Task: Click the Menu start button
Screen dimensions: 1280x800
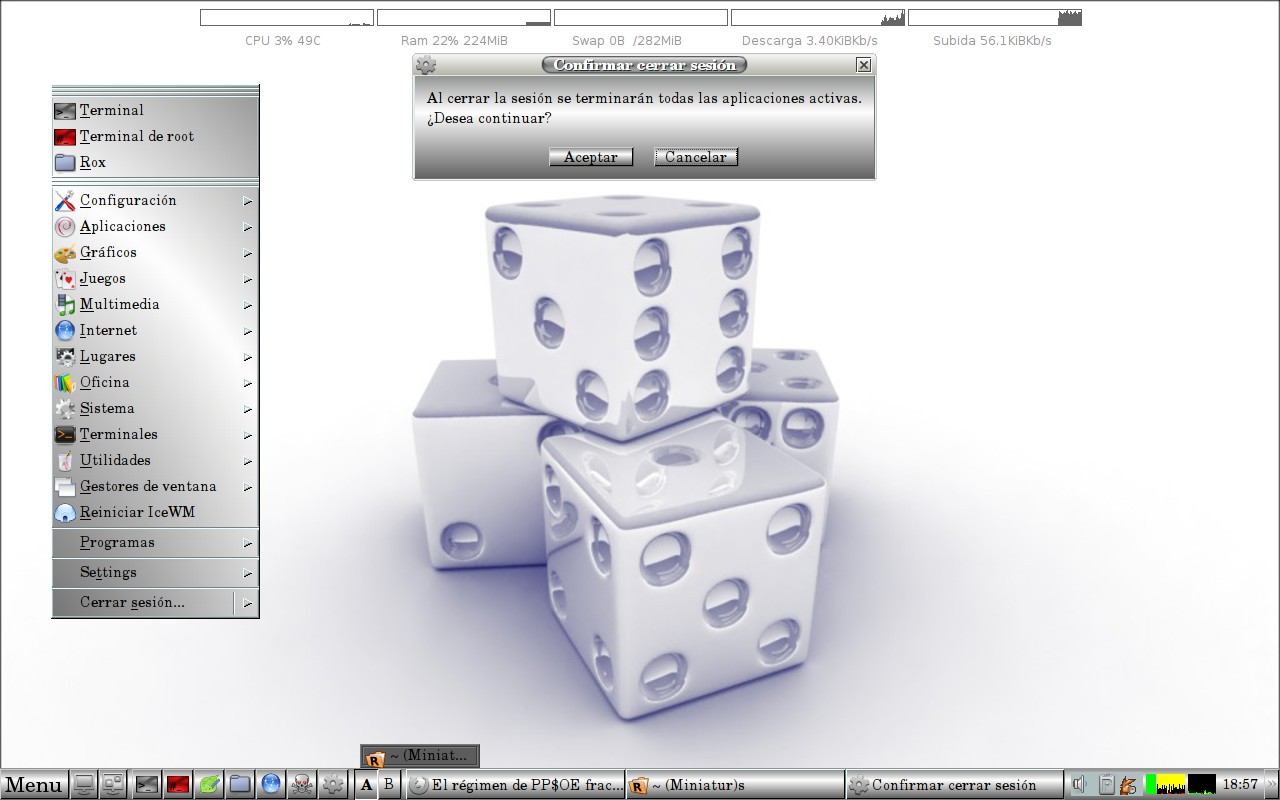Action: (34, 785)
